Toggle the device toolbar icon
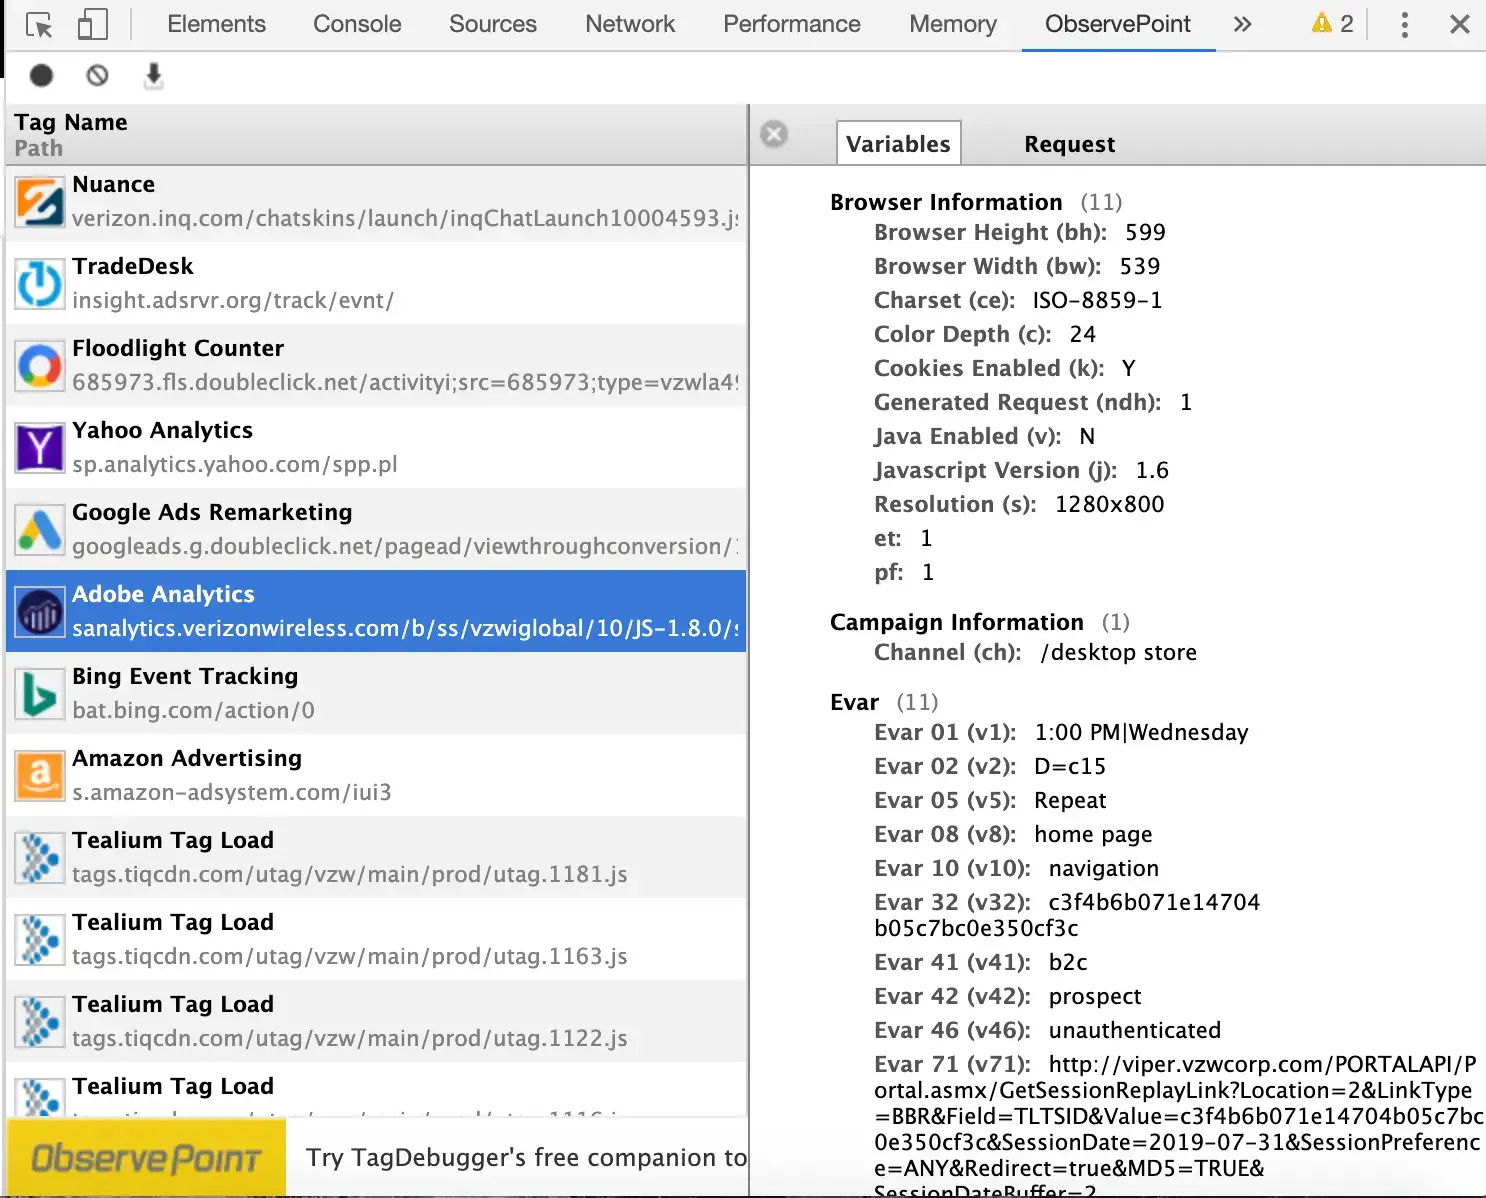1486x1198 pixels. tap(92, 25)
